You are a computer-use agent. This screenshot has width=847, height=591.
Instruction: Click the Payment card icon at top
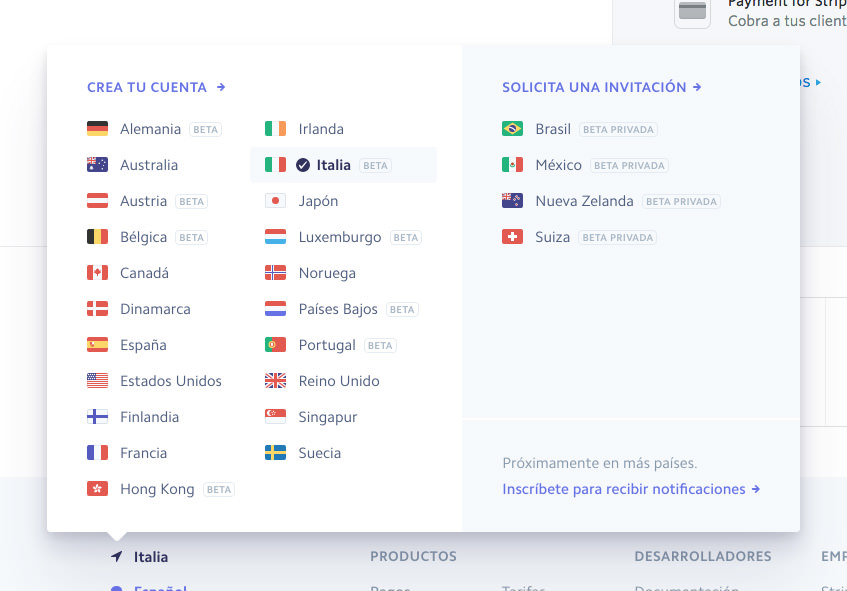click(x=692, y=12)
